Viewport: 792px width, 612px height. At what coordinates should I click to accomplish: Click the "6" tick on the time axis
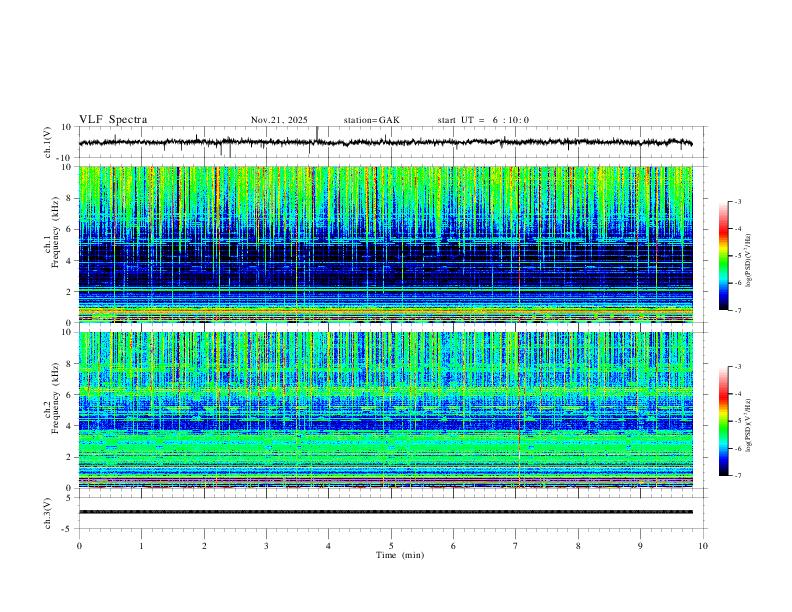(x=453, y=546)
